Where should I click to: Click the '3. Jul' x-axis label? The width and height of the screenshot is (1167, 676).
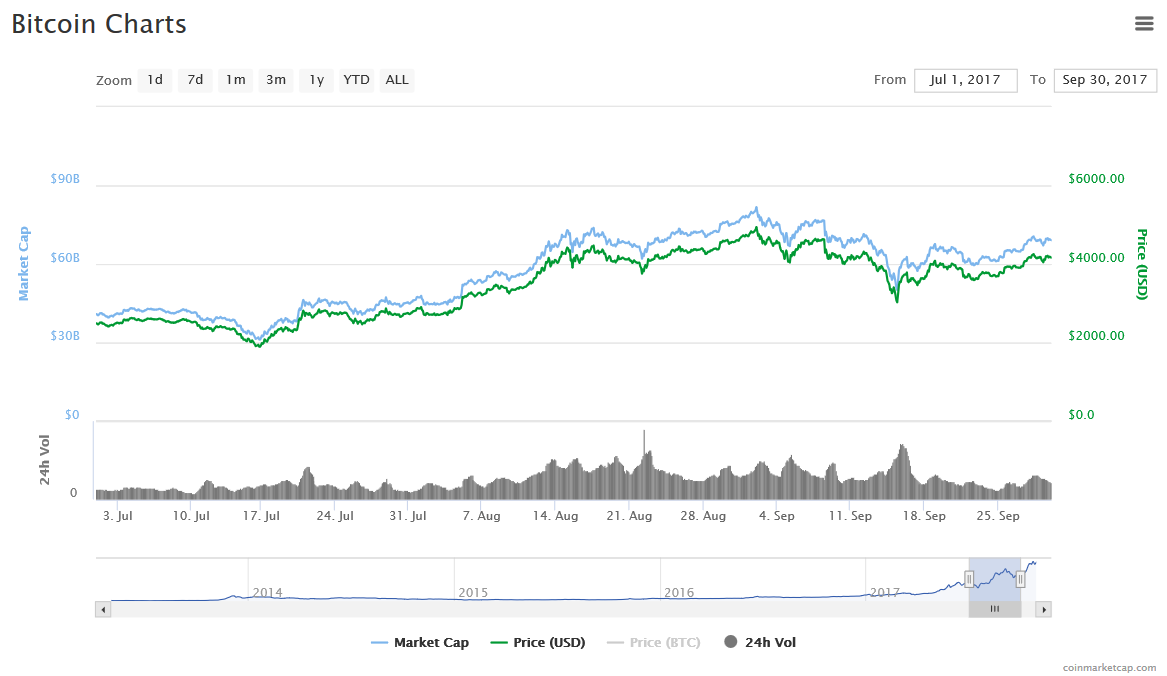(x=118, y=516)
